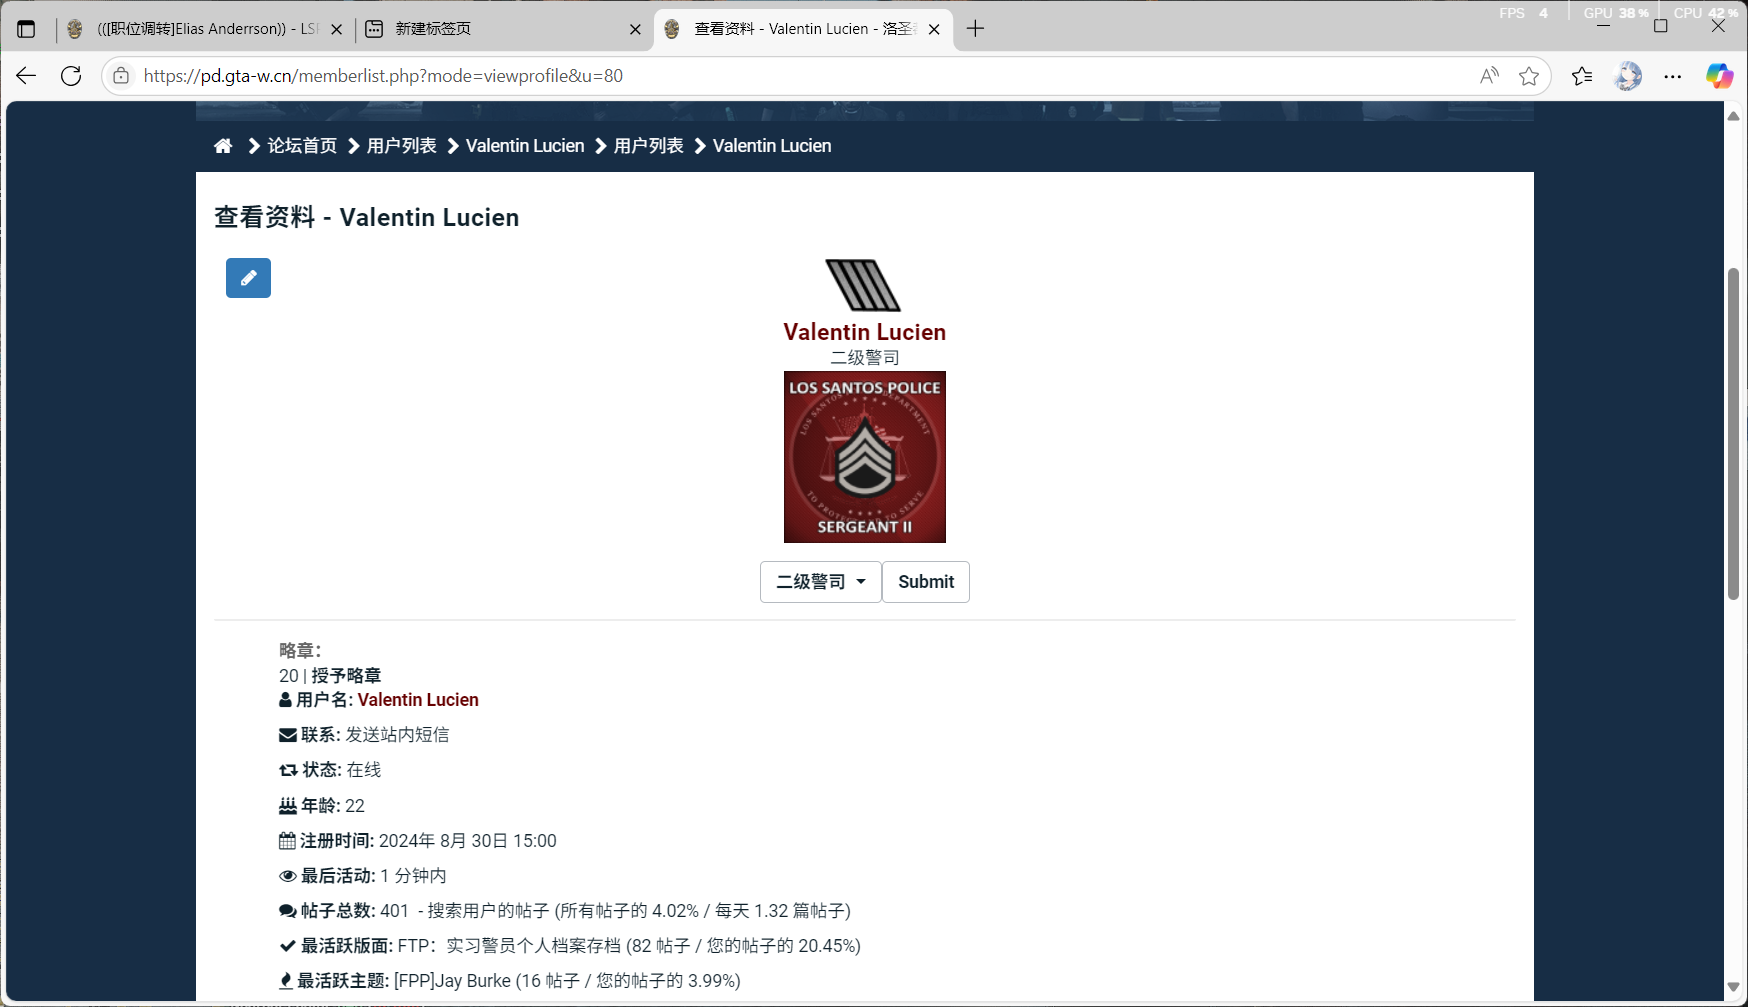Expand the 二级警司 rank dropdown
This screenshot has height=1007, width=1748.
821,582
